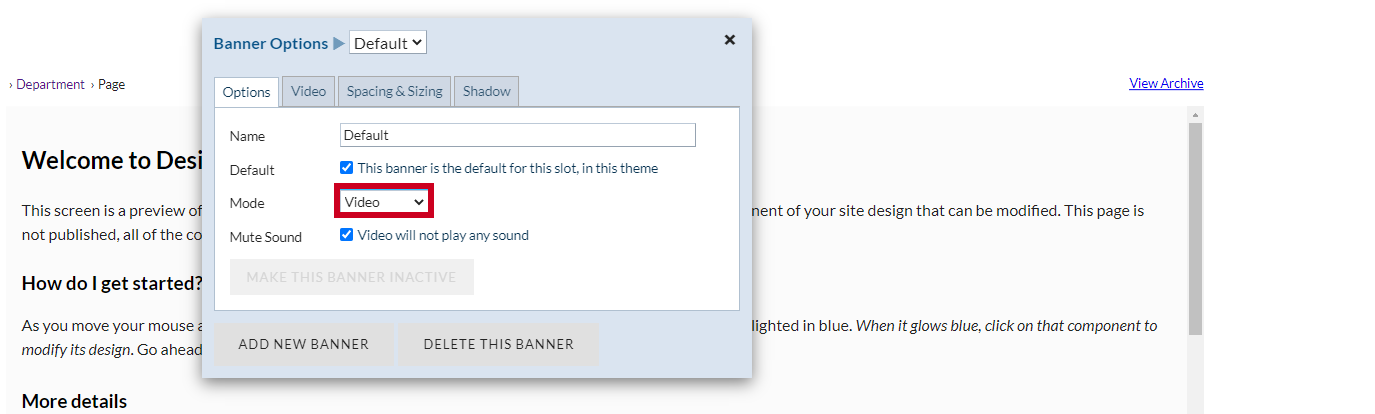Click the Page breadcrumb text
This screenshot has width=1375, height=414.
pyautogui.click(x=111, y=84)
